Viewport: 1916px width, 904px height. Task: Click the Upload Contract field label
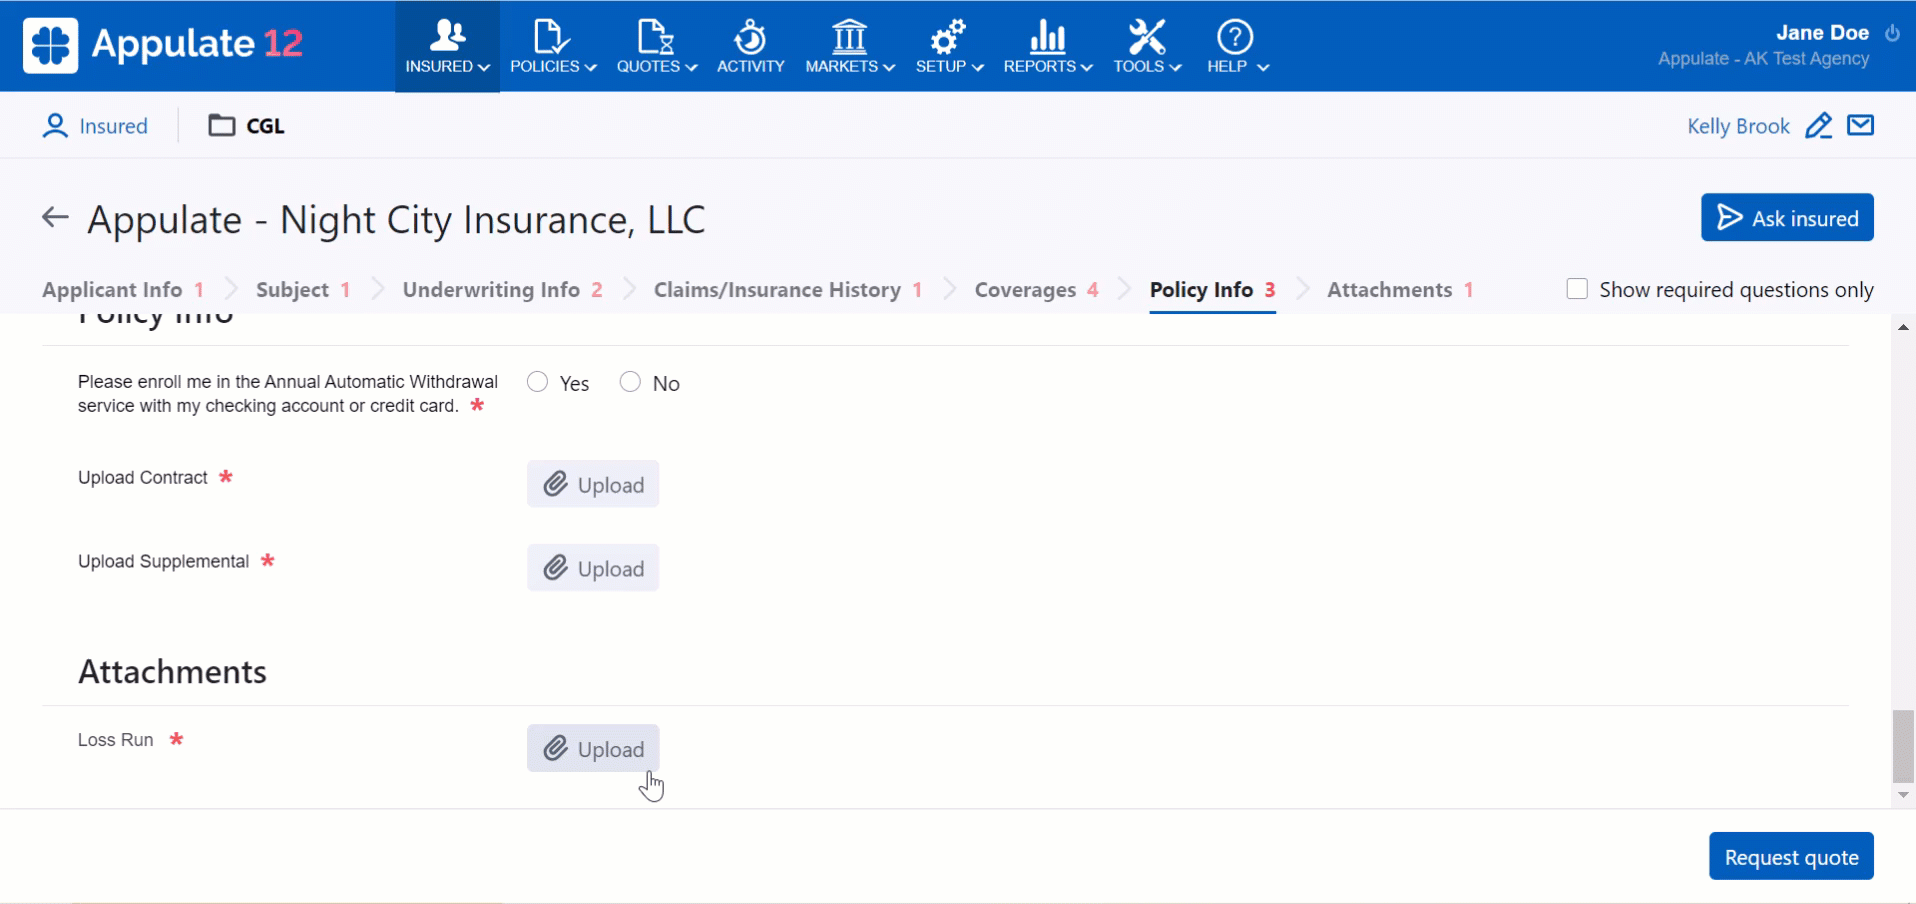coord(142,478)
